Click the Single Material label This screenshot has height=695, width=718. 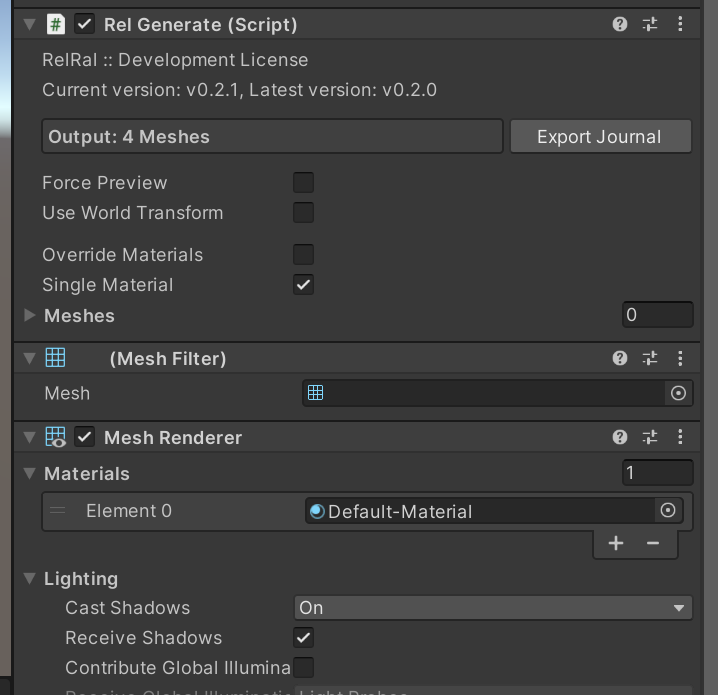point(108,285)
